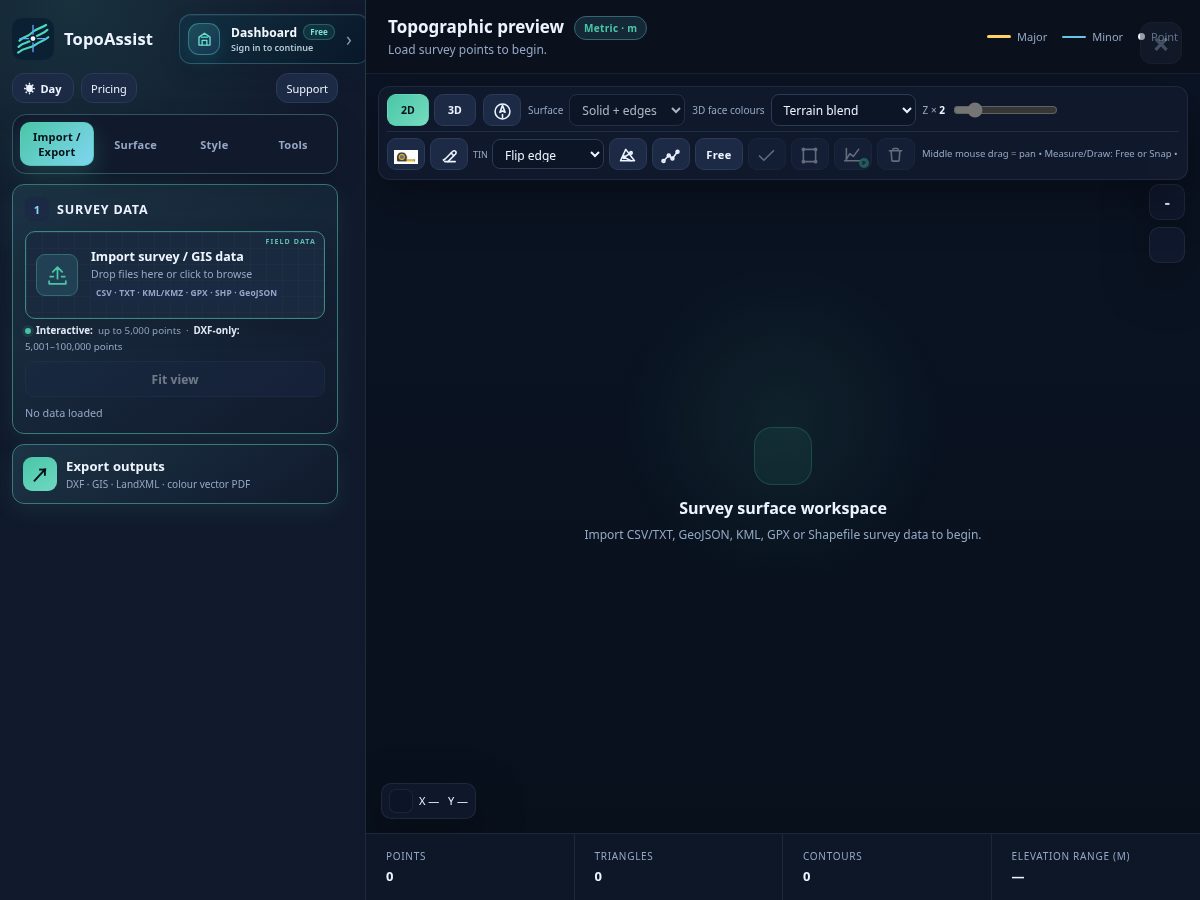The image size is (1200, 900).
Task: Click the north arrow compass icon
Action: coord(503,110)
